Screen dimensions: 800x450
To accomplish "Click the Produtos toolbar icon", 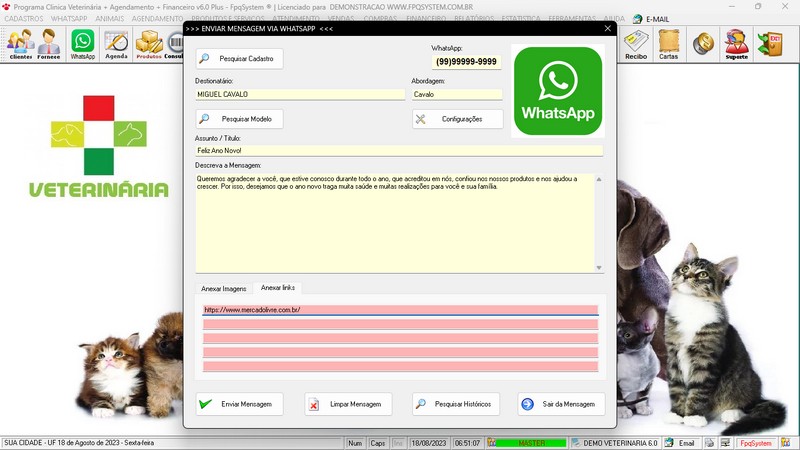I will click(x=149, y=43).
